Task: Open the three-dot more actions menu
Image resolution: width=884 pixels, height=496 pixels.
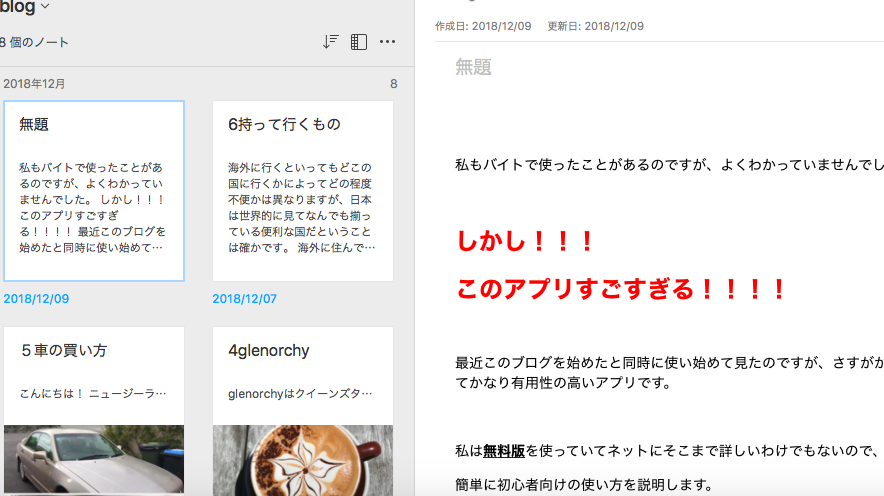Action: point(387,42)
